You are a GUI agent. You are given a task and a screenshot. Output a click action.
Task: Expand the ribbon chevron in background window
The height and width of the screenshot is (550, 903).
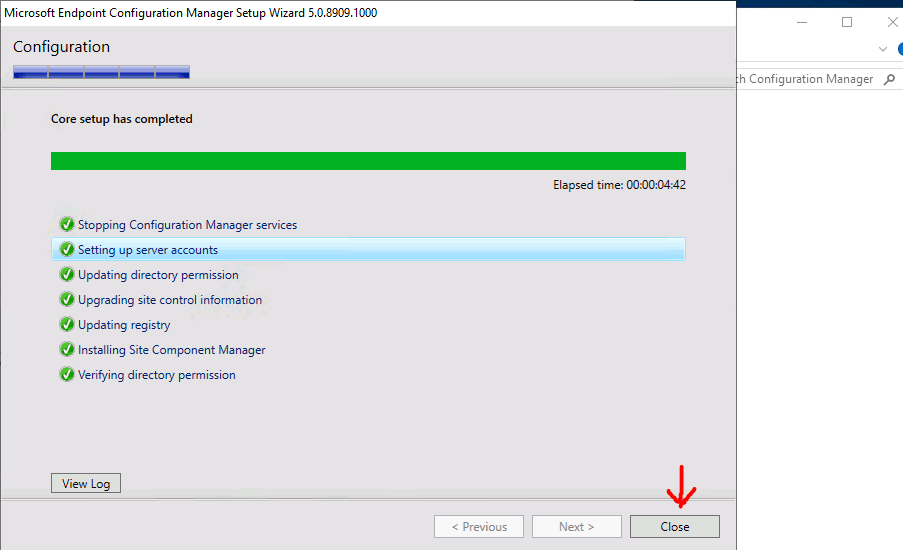pos(883,49)
